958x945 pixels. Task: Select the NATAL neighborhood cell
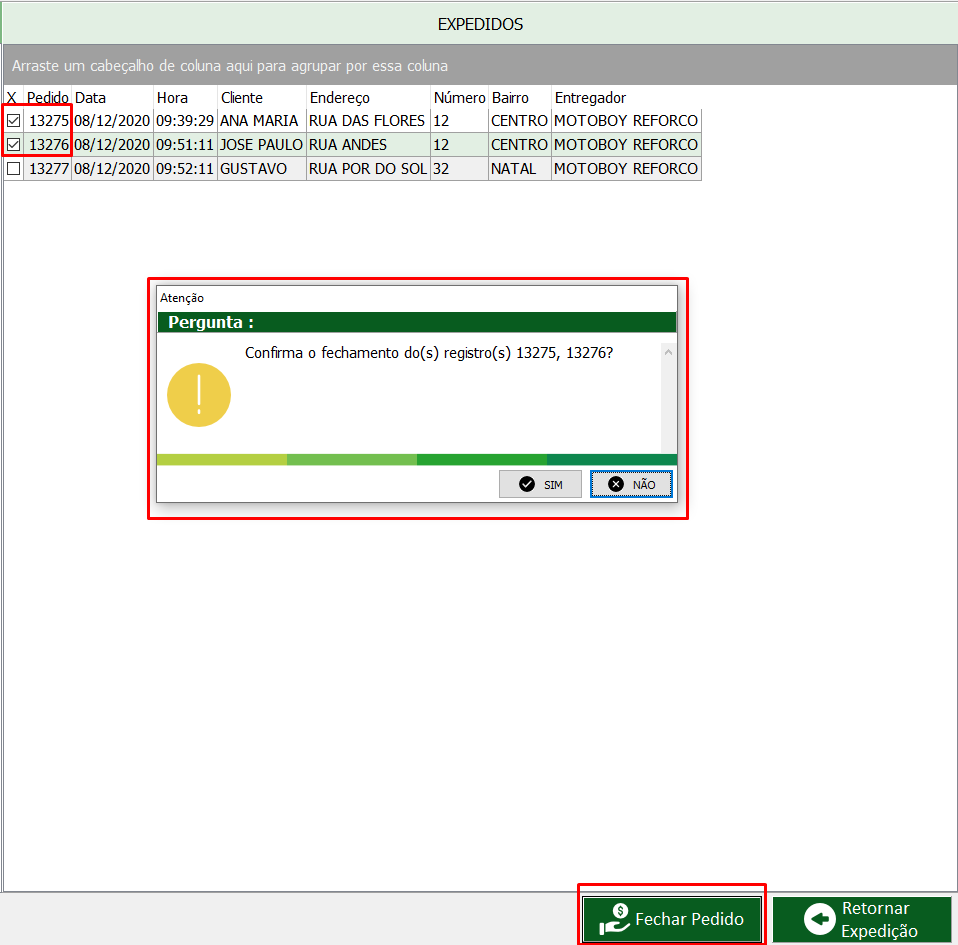pyautogui.click(x=520, y=169)
